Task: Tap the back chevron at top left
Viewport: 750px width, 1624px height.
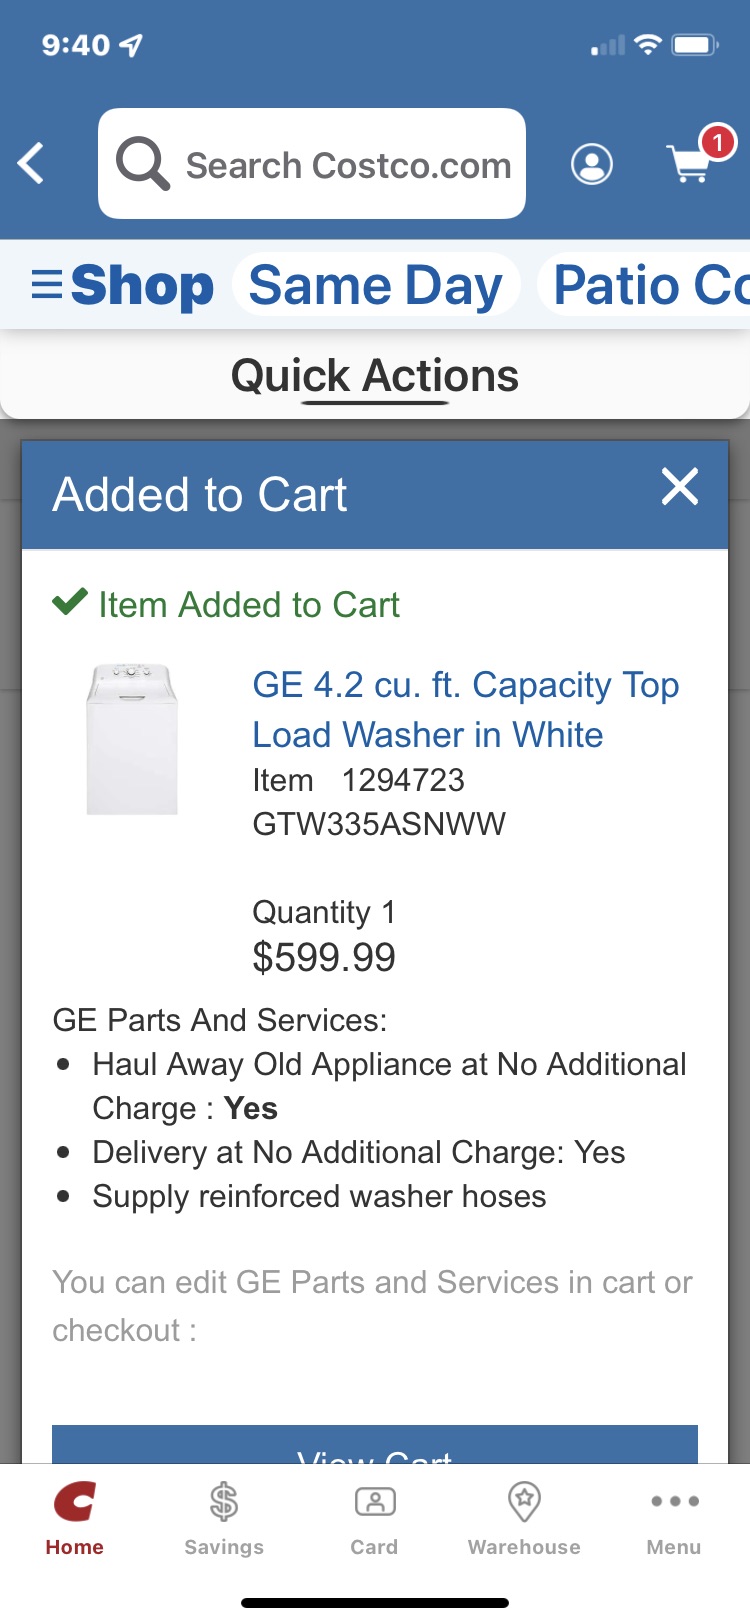Action: tap(30, 163)
